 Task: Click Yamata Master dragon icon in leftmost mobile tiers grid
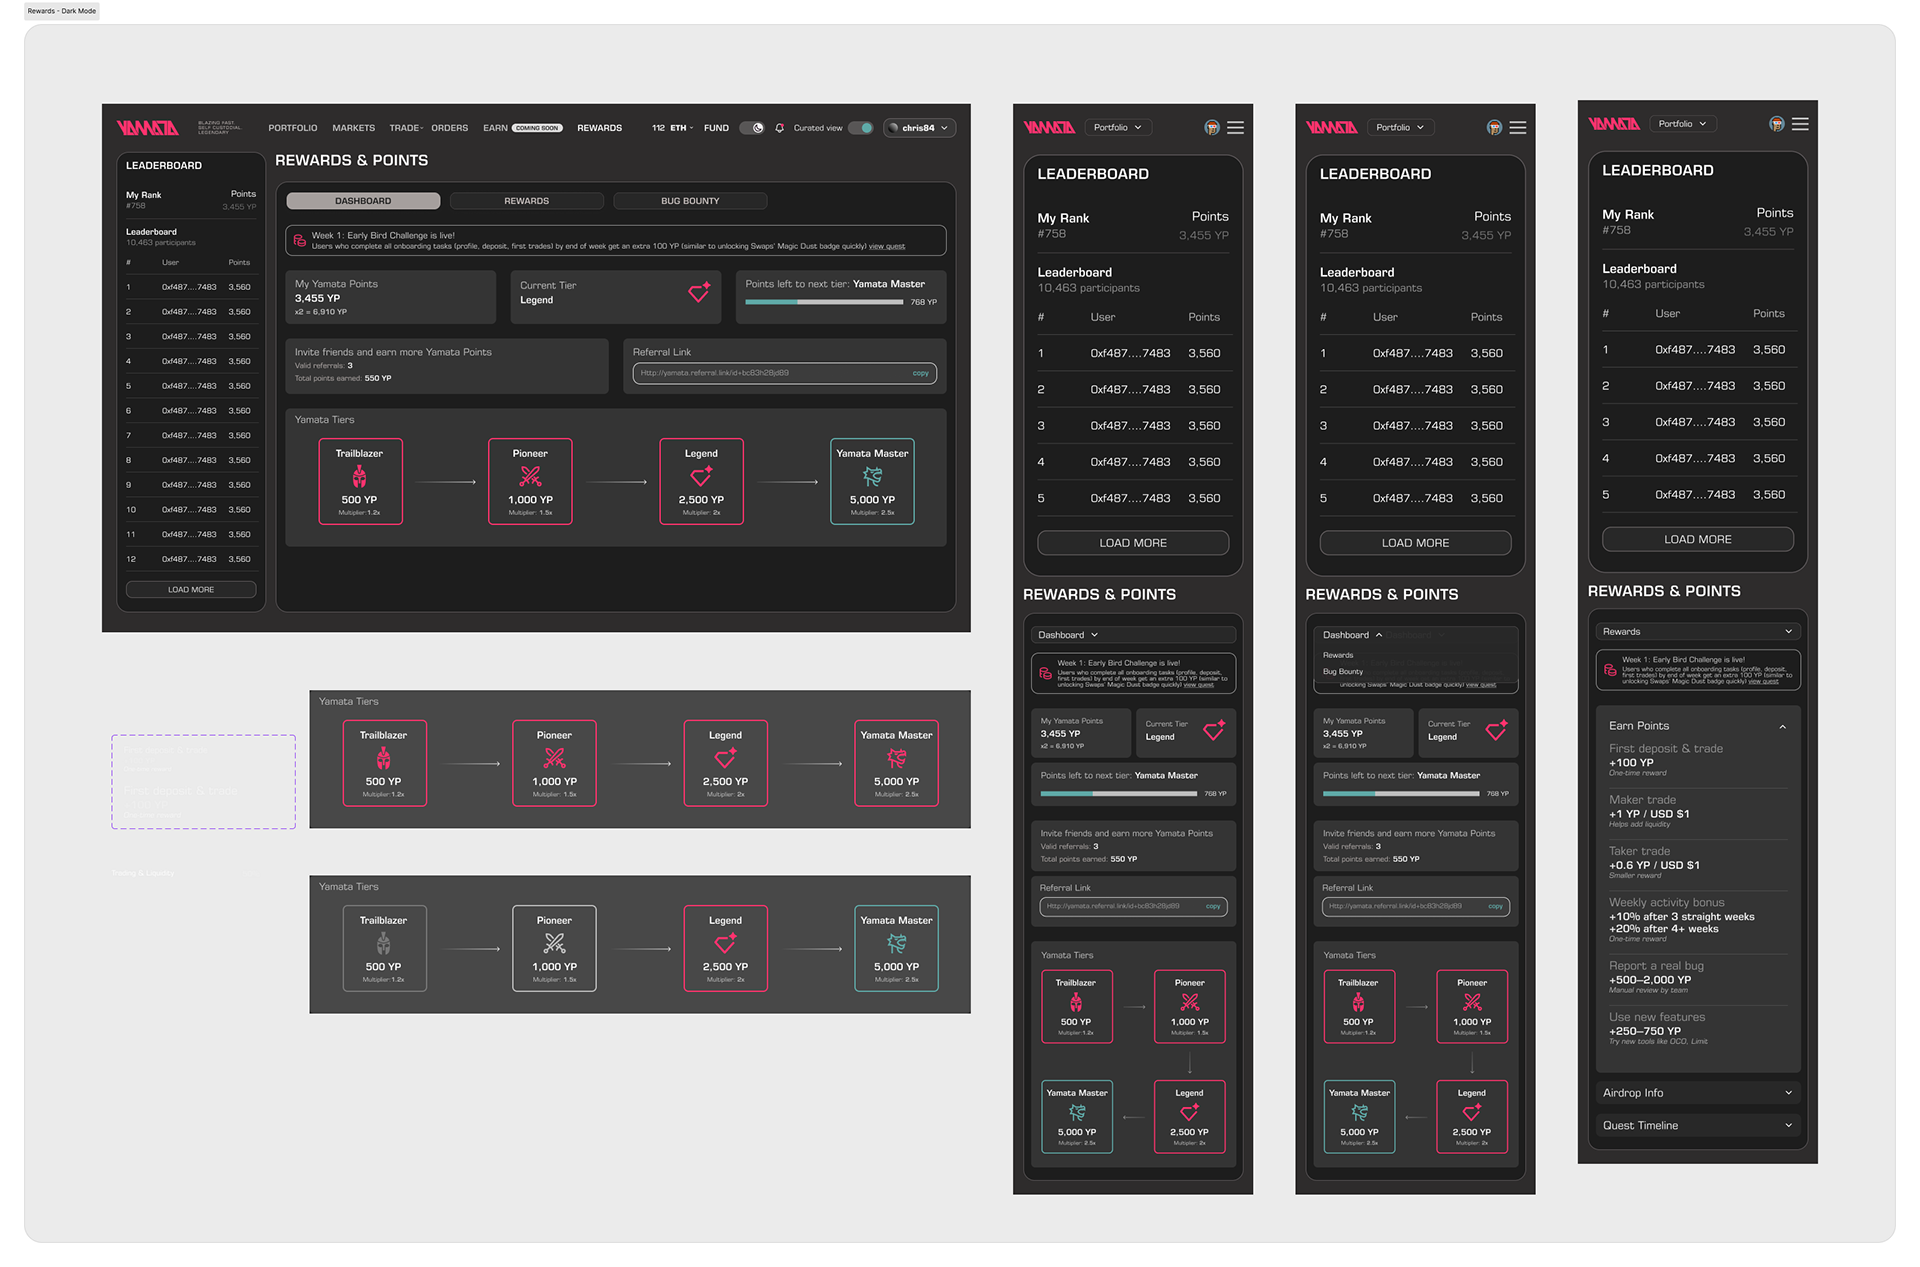point(1077,1113)
